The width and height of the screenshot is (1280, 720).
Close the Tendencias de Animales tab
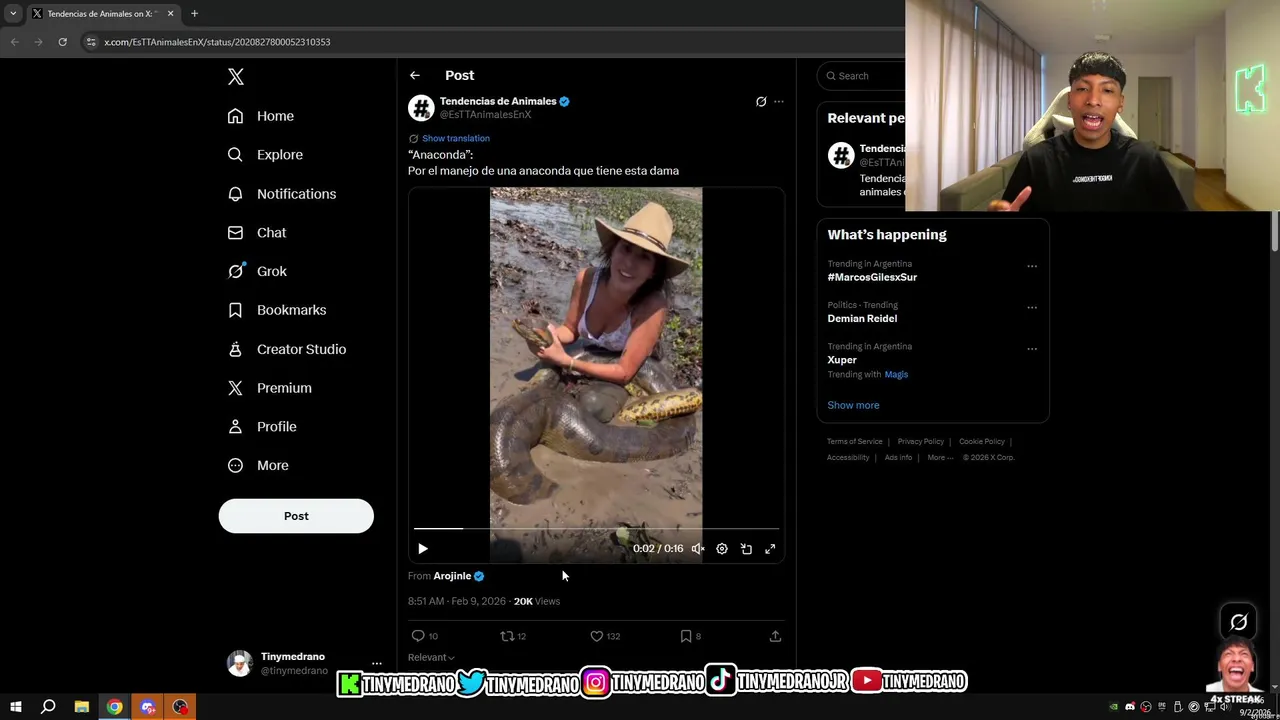point(170,14)
